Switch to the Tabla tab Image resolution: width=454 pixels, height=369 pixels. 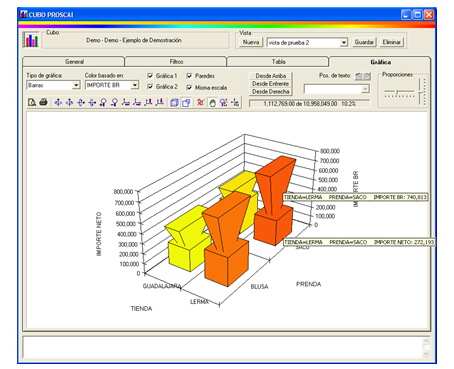point(278,62)
